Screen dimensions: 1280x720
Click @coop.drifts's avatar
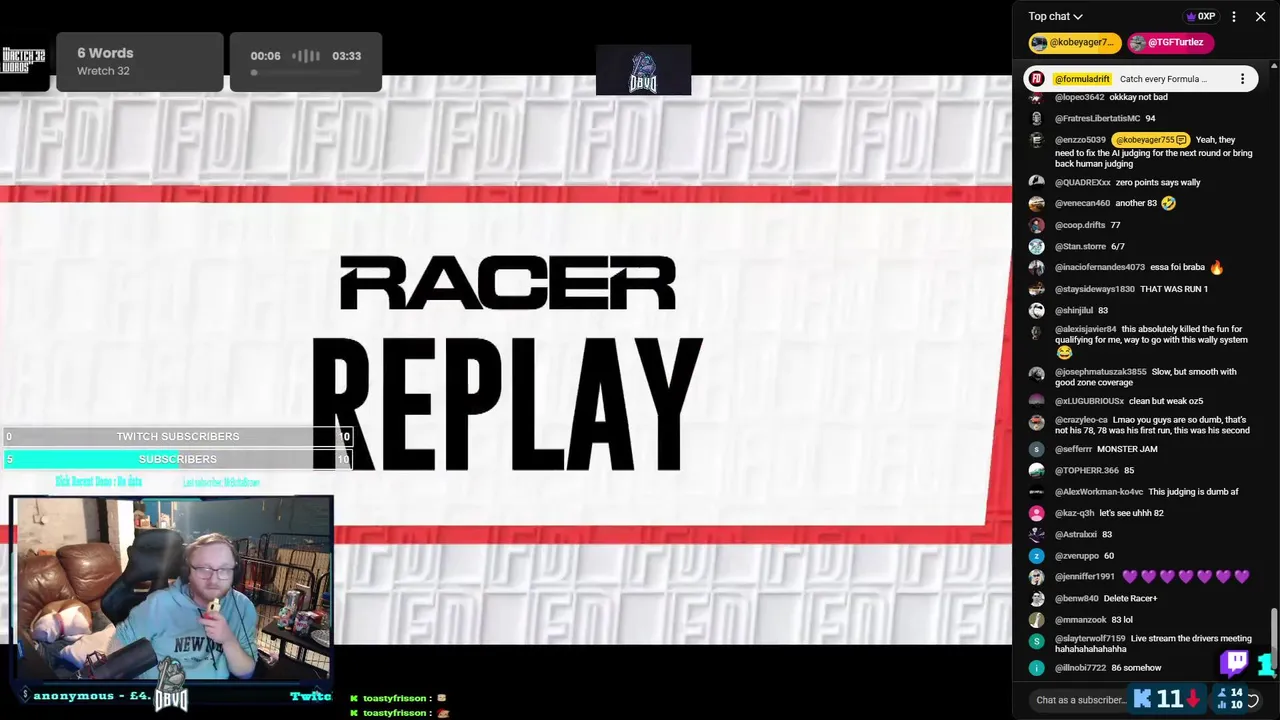click(1037, 226)
